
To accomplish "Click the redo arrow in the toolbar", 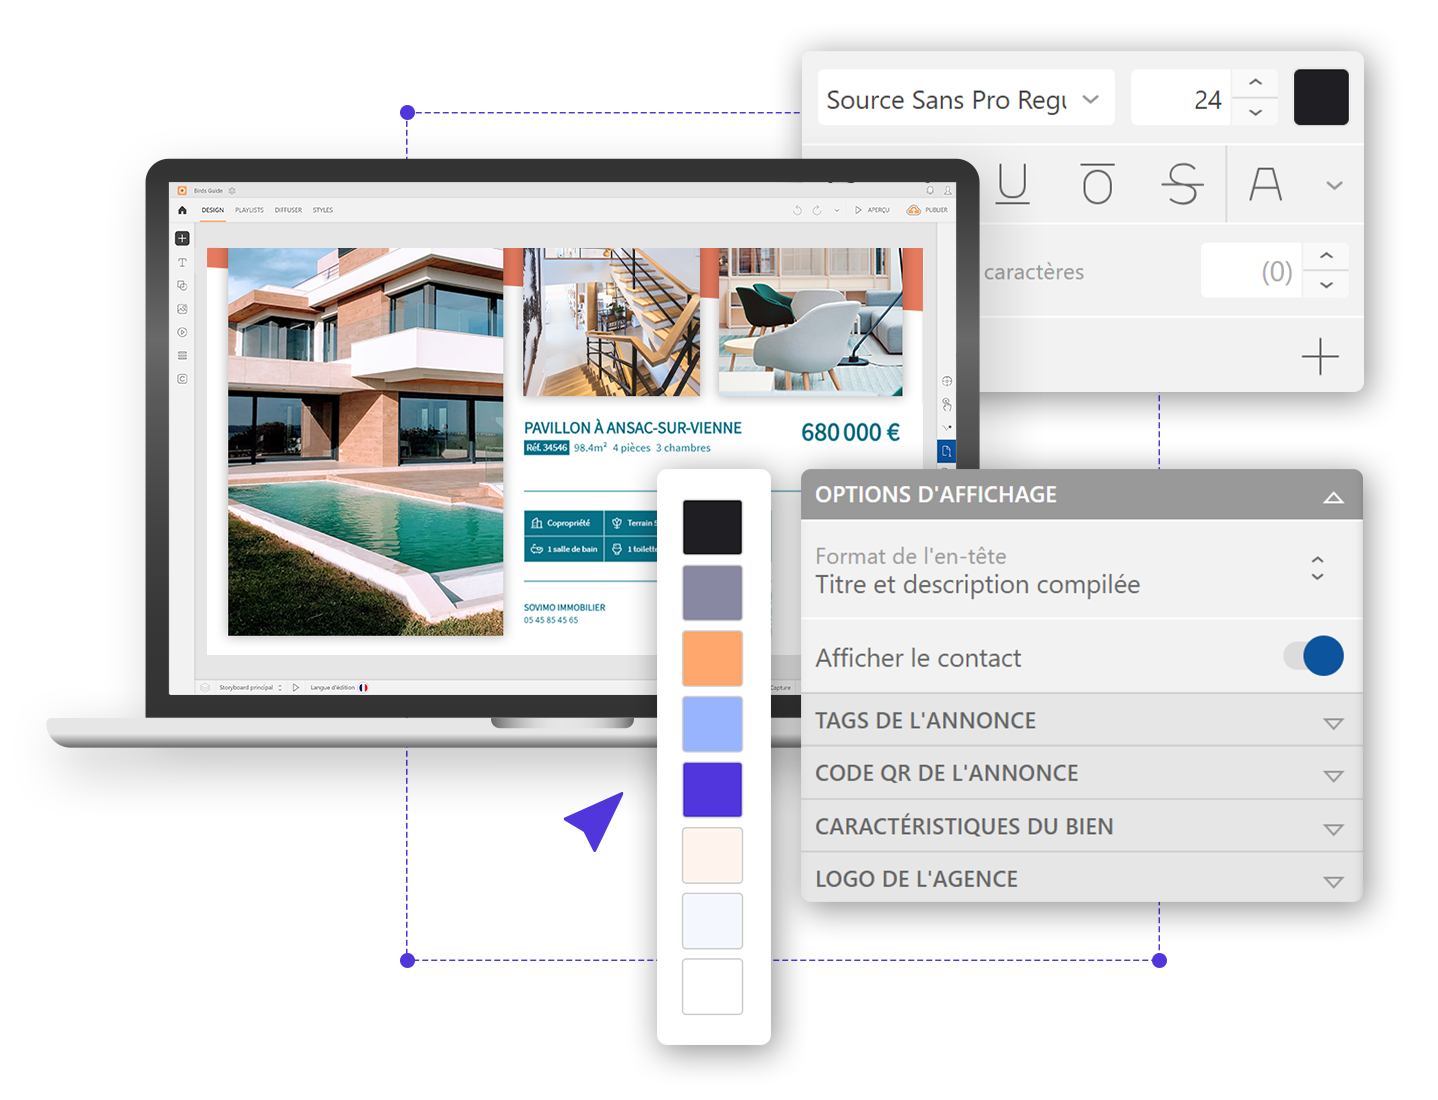I will [817, 210].
